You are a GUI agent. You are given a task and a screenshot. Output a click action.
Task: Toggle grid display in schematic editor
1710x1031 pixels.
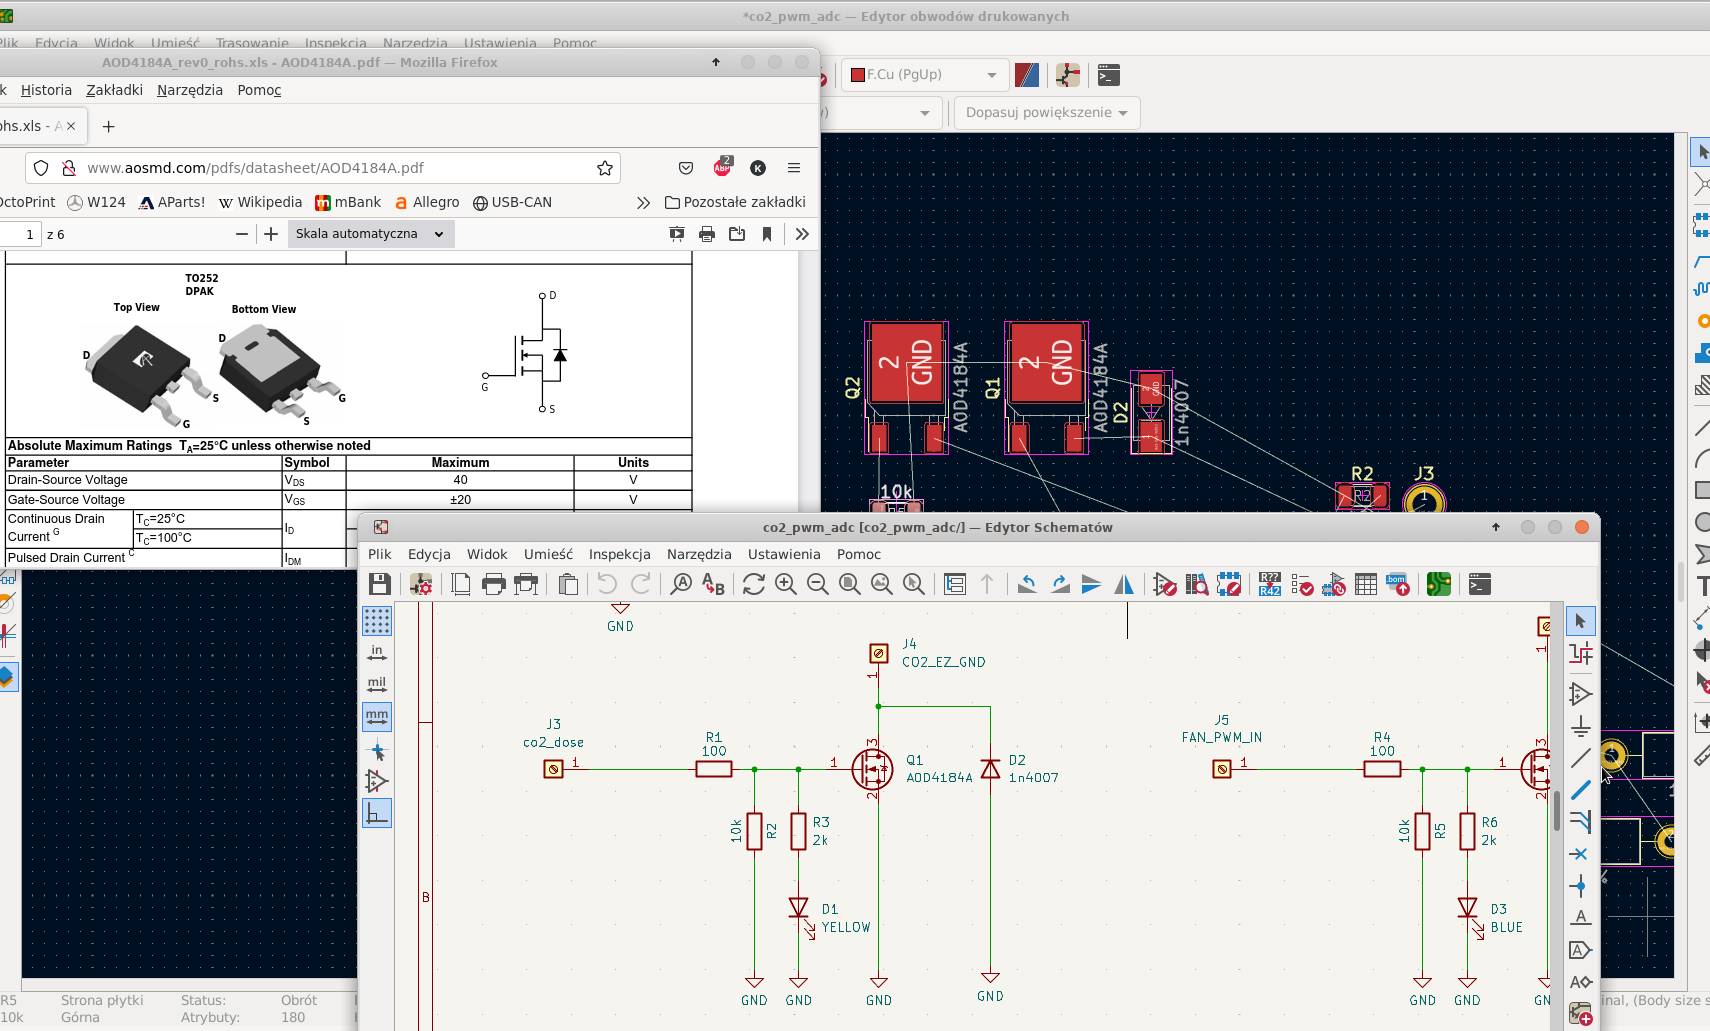point(377,621)
